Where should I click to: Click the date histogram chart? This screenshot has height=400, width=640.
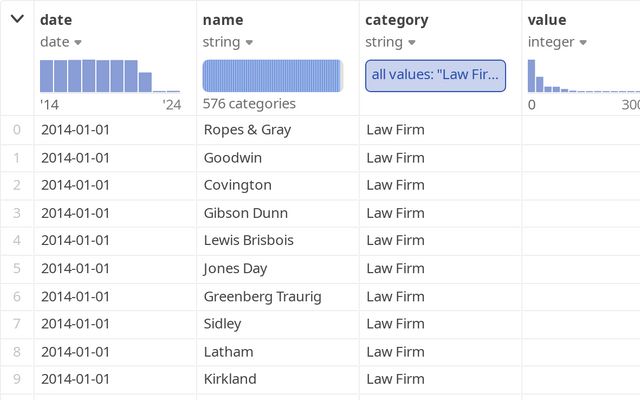110,76
